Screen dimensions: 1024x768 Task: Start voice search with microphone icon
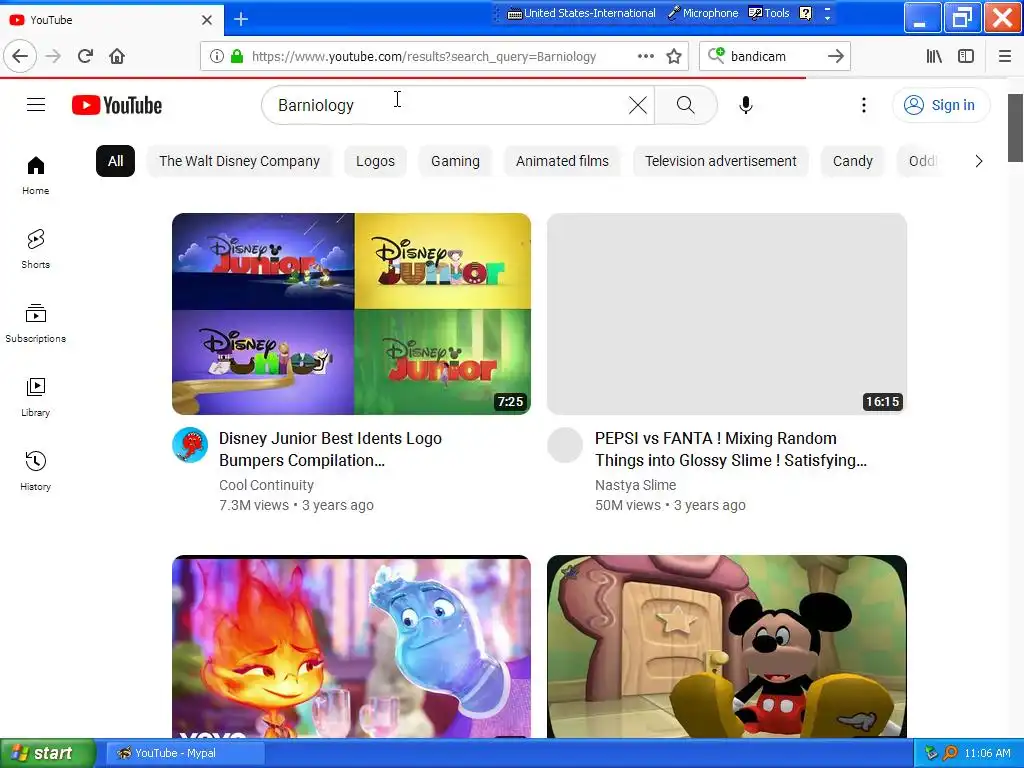745,105
